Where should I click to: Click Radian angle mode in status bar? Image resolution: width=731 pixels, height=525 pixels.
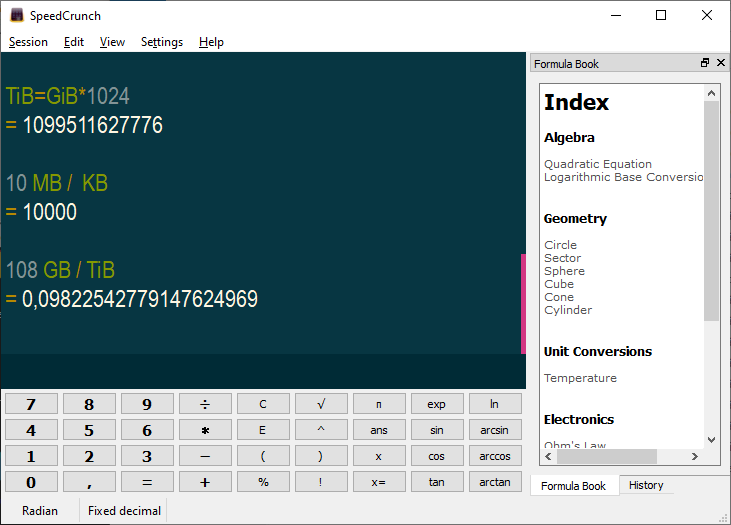40,511
